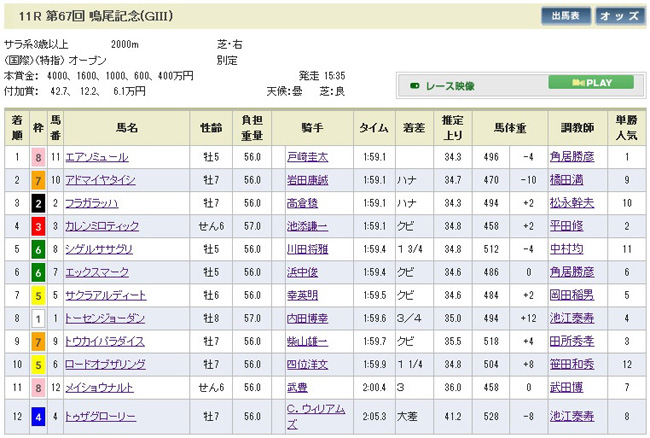650x438 pixels.
Task: Open horse アドマイヤタイシ page
Action: click(x=100, y=180)
